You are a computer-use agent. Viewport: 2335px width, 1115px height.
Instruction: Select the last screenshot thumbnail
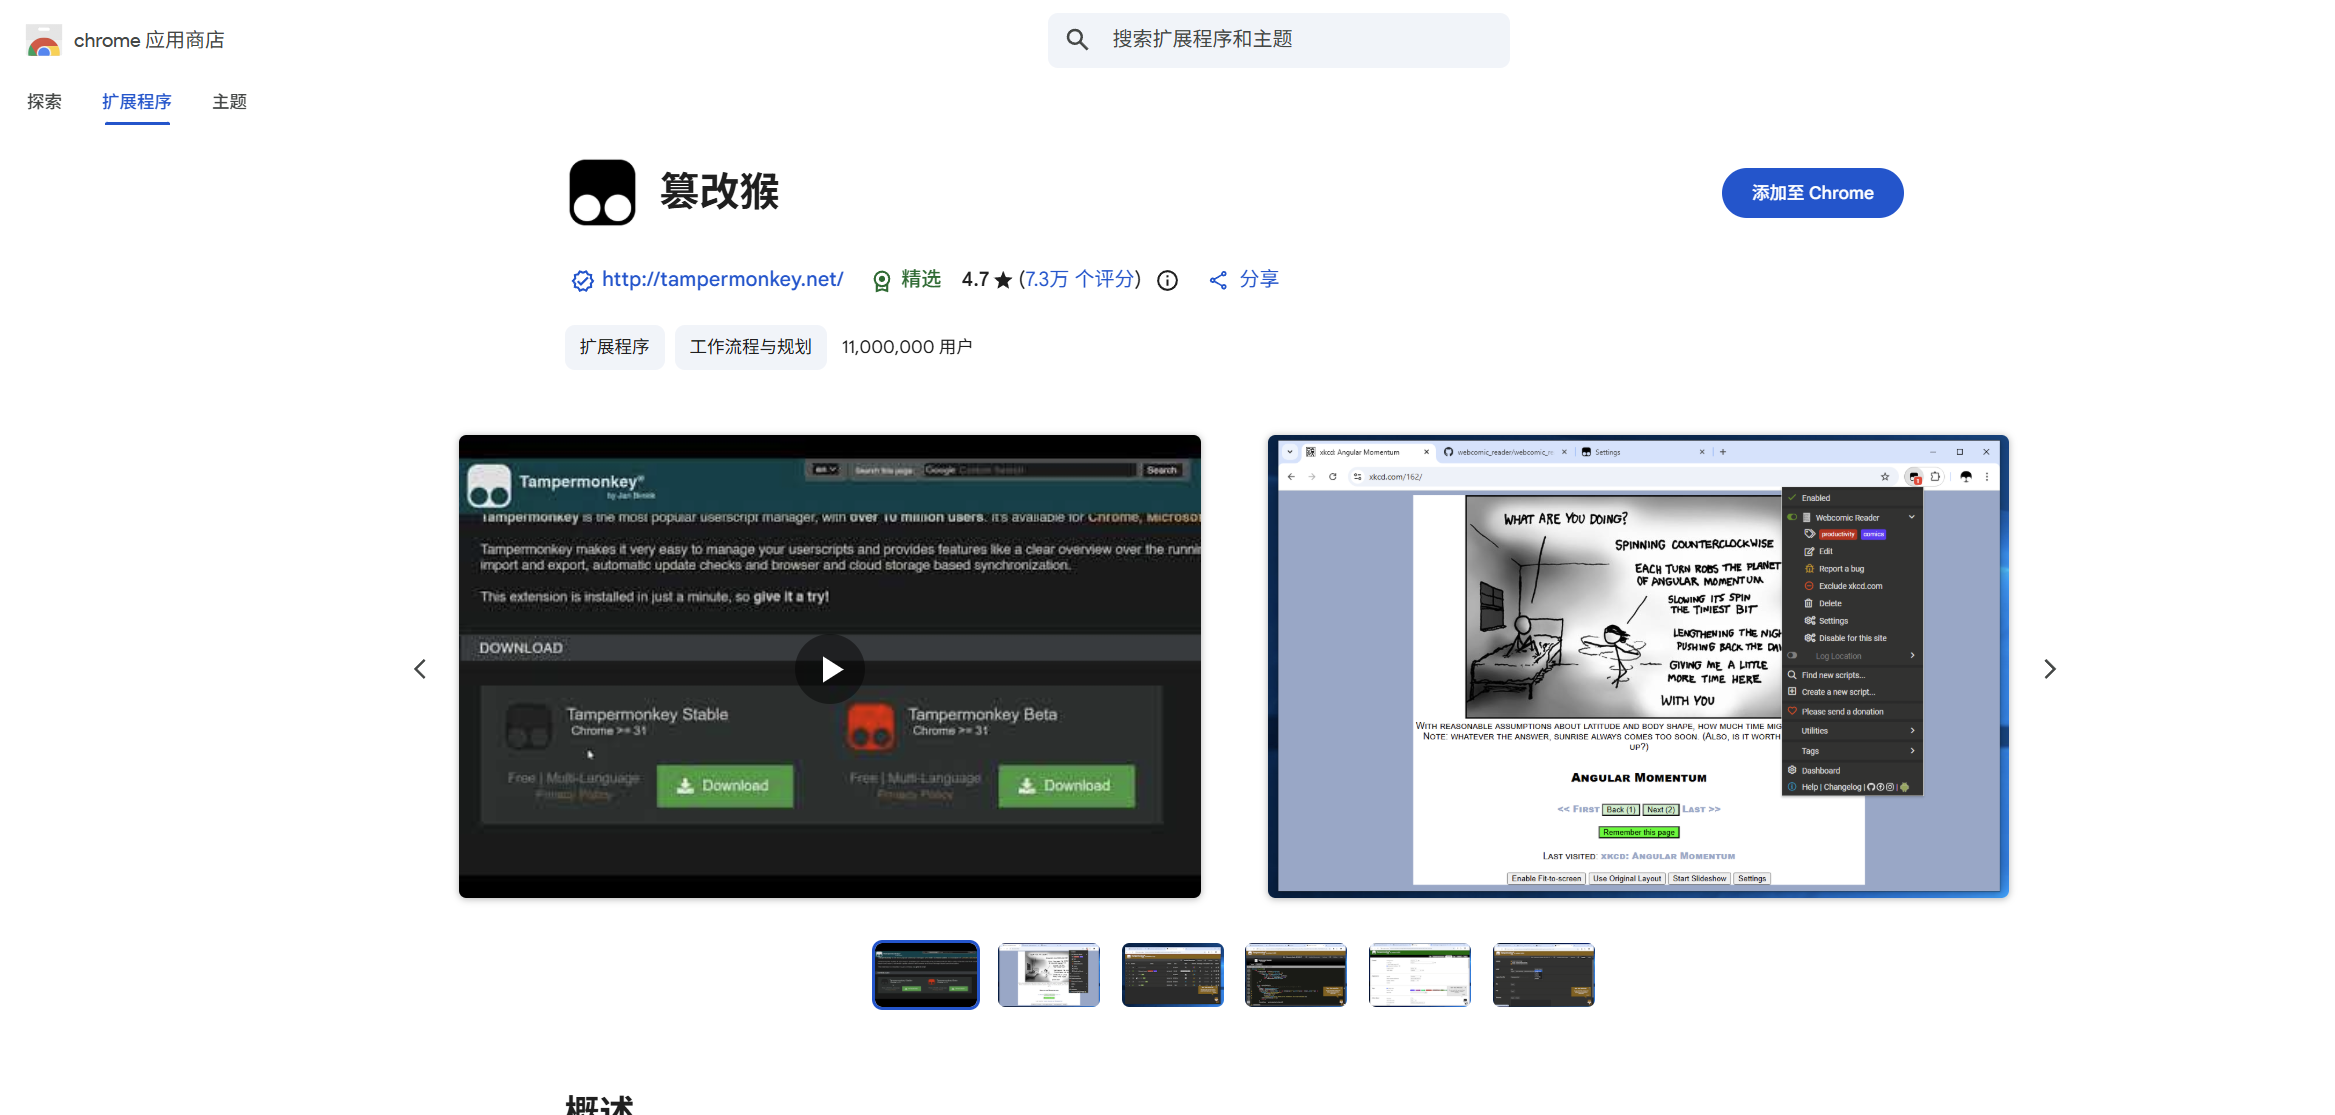coord(1543,975)
